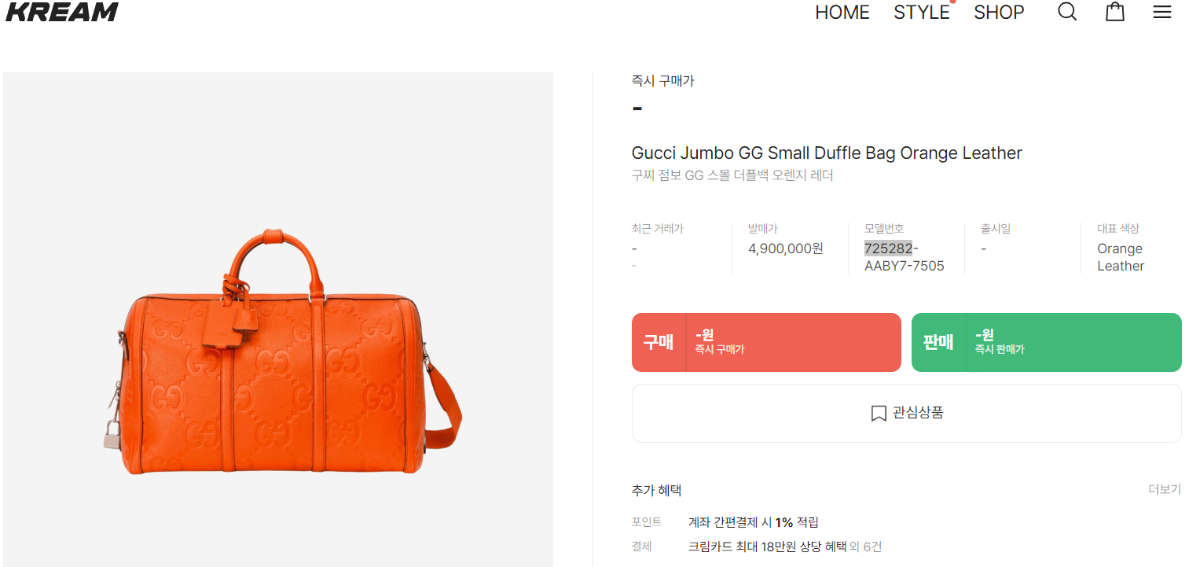Click 크림카드 최대 18만원 상당 혜택 text
This screenshot has height=567, width=1200.
(x=766, y=547)
